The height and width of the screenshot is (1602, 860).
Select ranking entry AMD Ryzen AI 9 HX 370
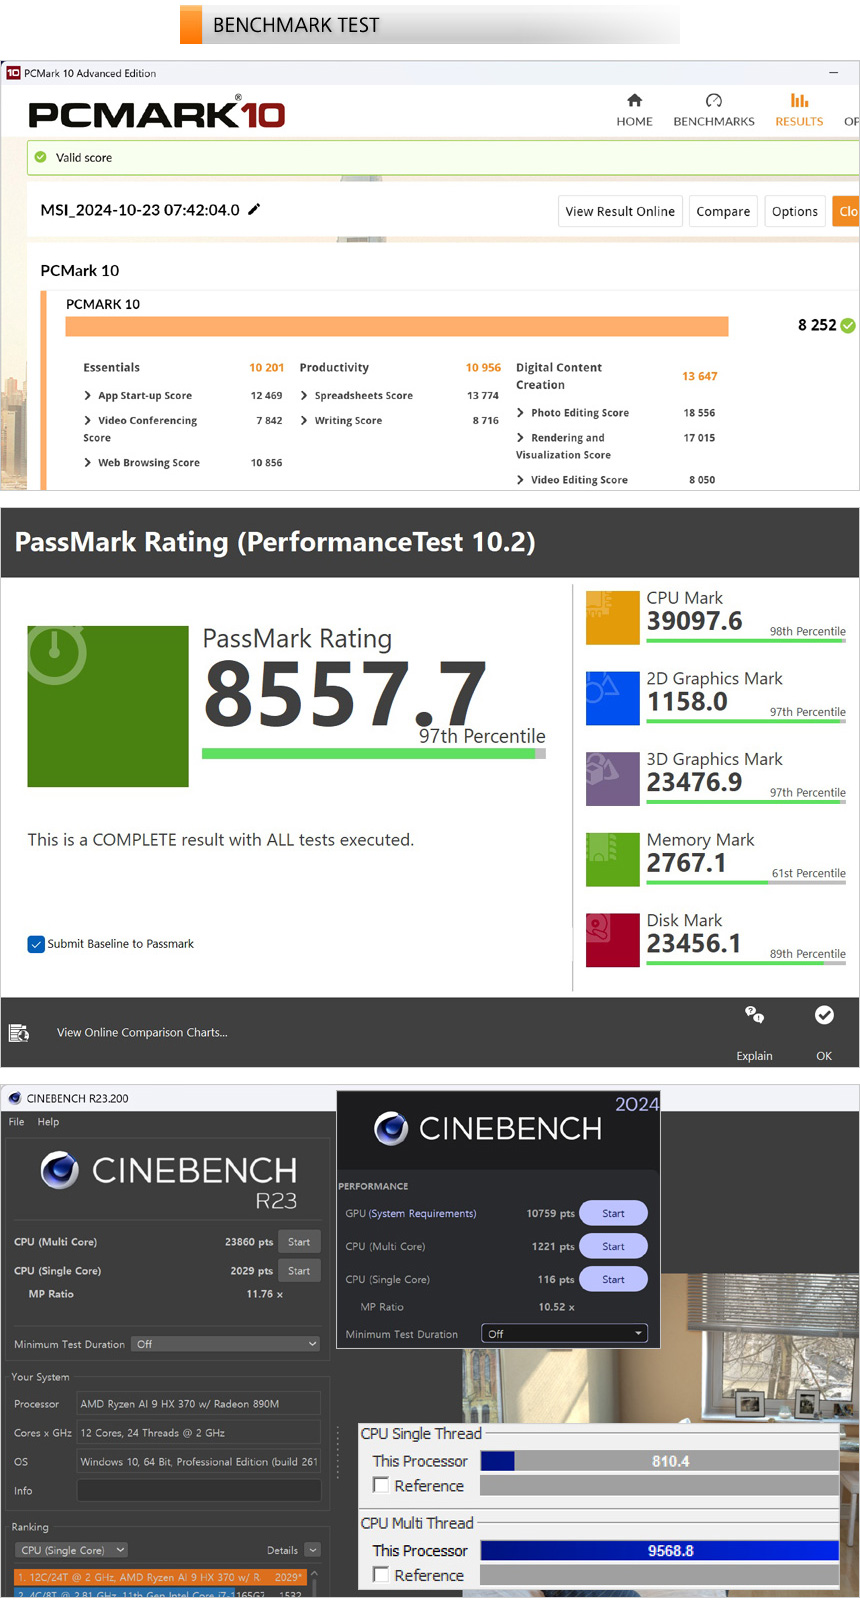pyautogui.click(x=159, y=1577)
